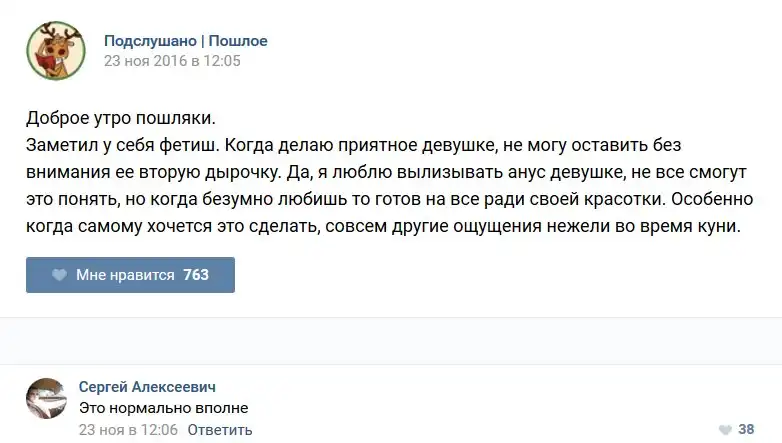Screen dimensions: 782x443
Task: Select the comment text "Это нормально вполне"
Action: pyautogui.click(x=163, y=408)
